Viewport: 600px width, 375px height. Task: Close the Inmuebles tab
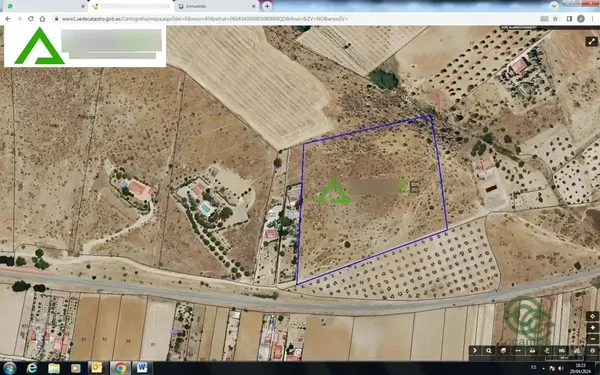click(x=254, y=6)
